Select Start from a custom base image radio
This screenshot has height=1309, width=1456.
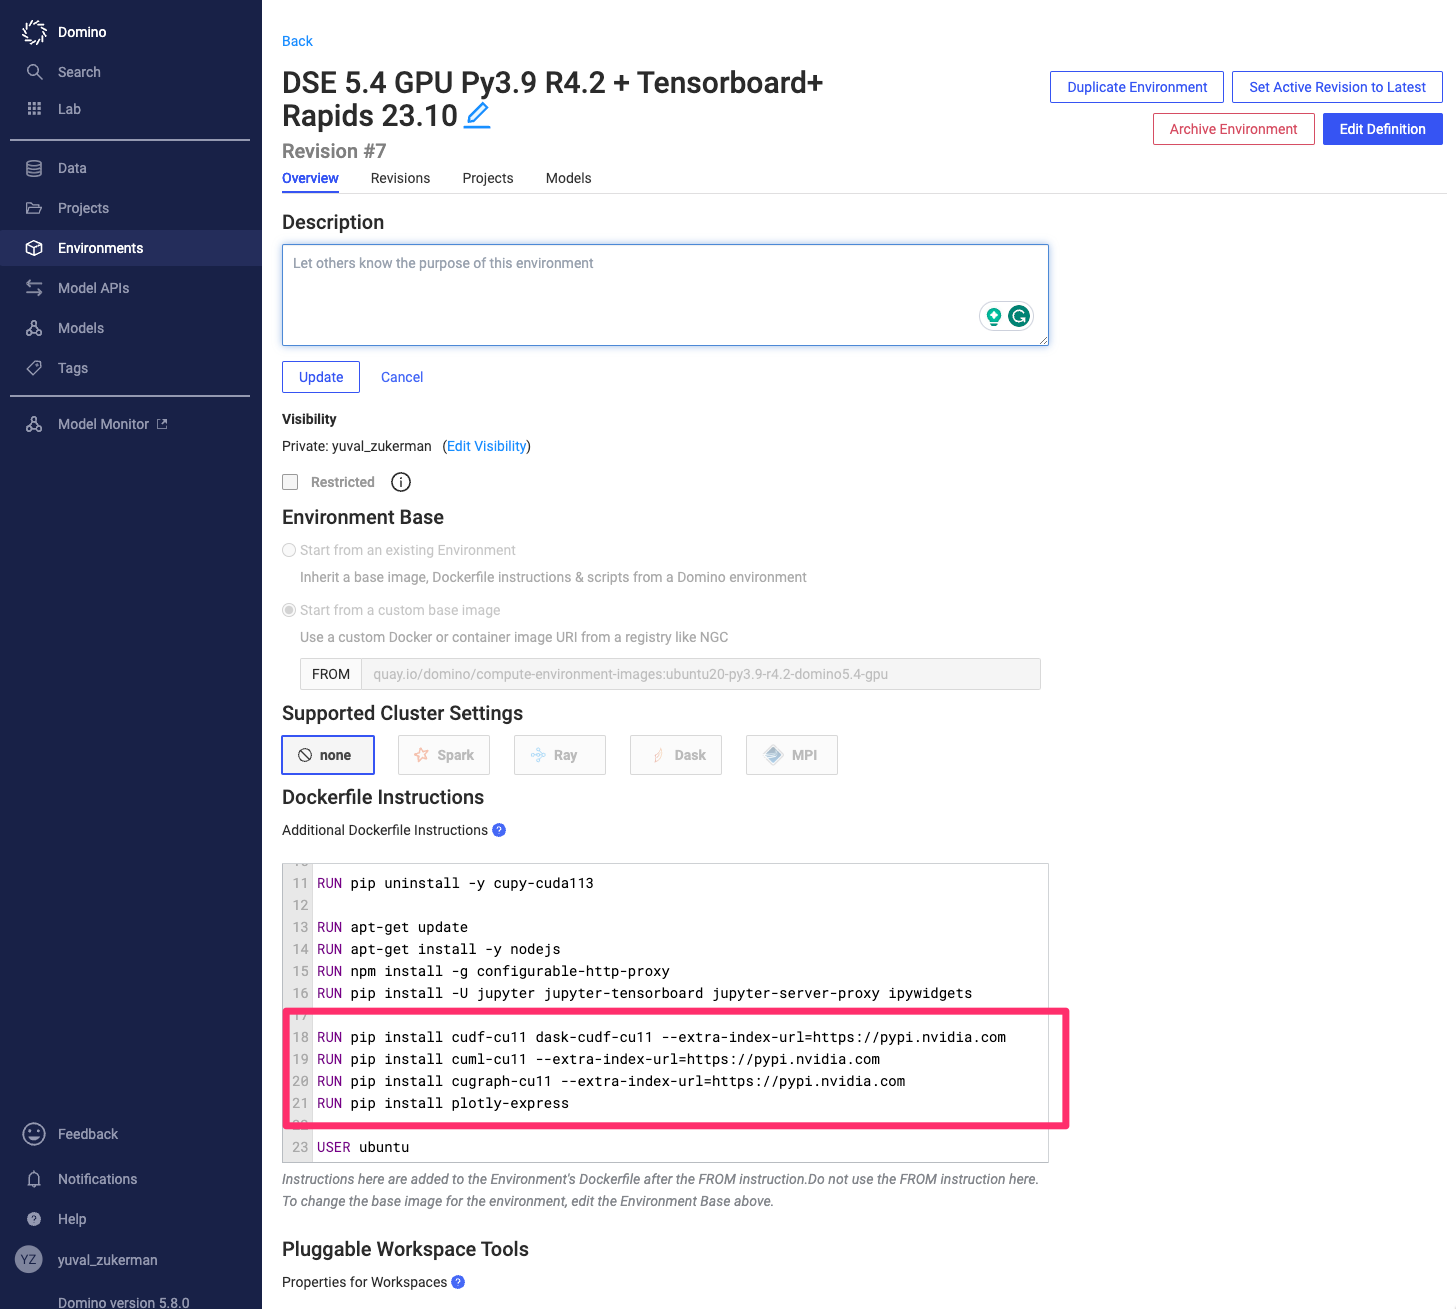click(289, 610)
